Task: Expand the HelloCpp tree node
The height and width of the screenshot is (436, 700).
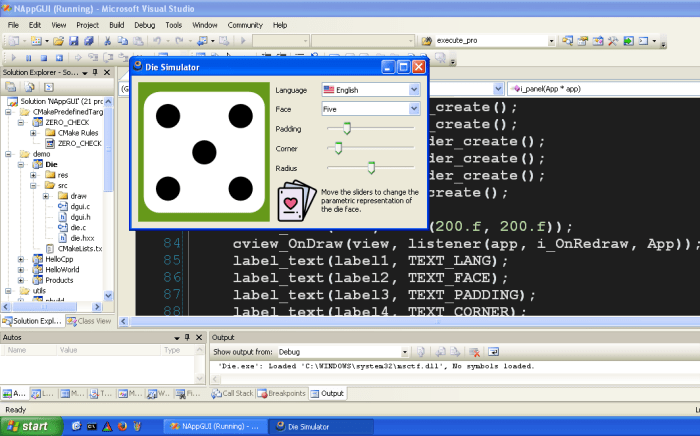Action: [22, 258]
